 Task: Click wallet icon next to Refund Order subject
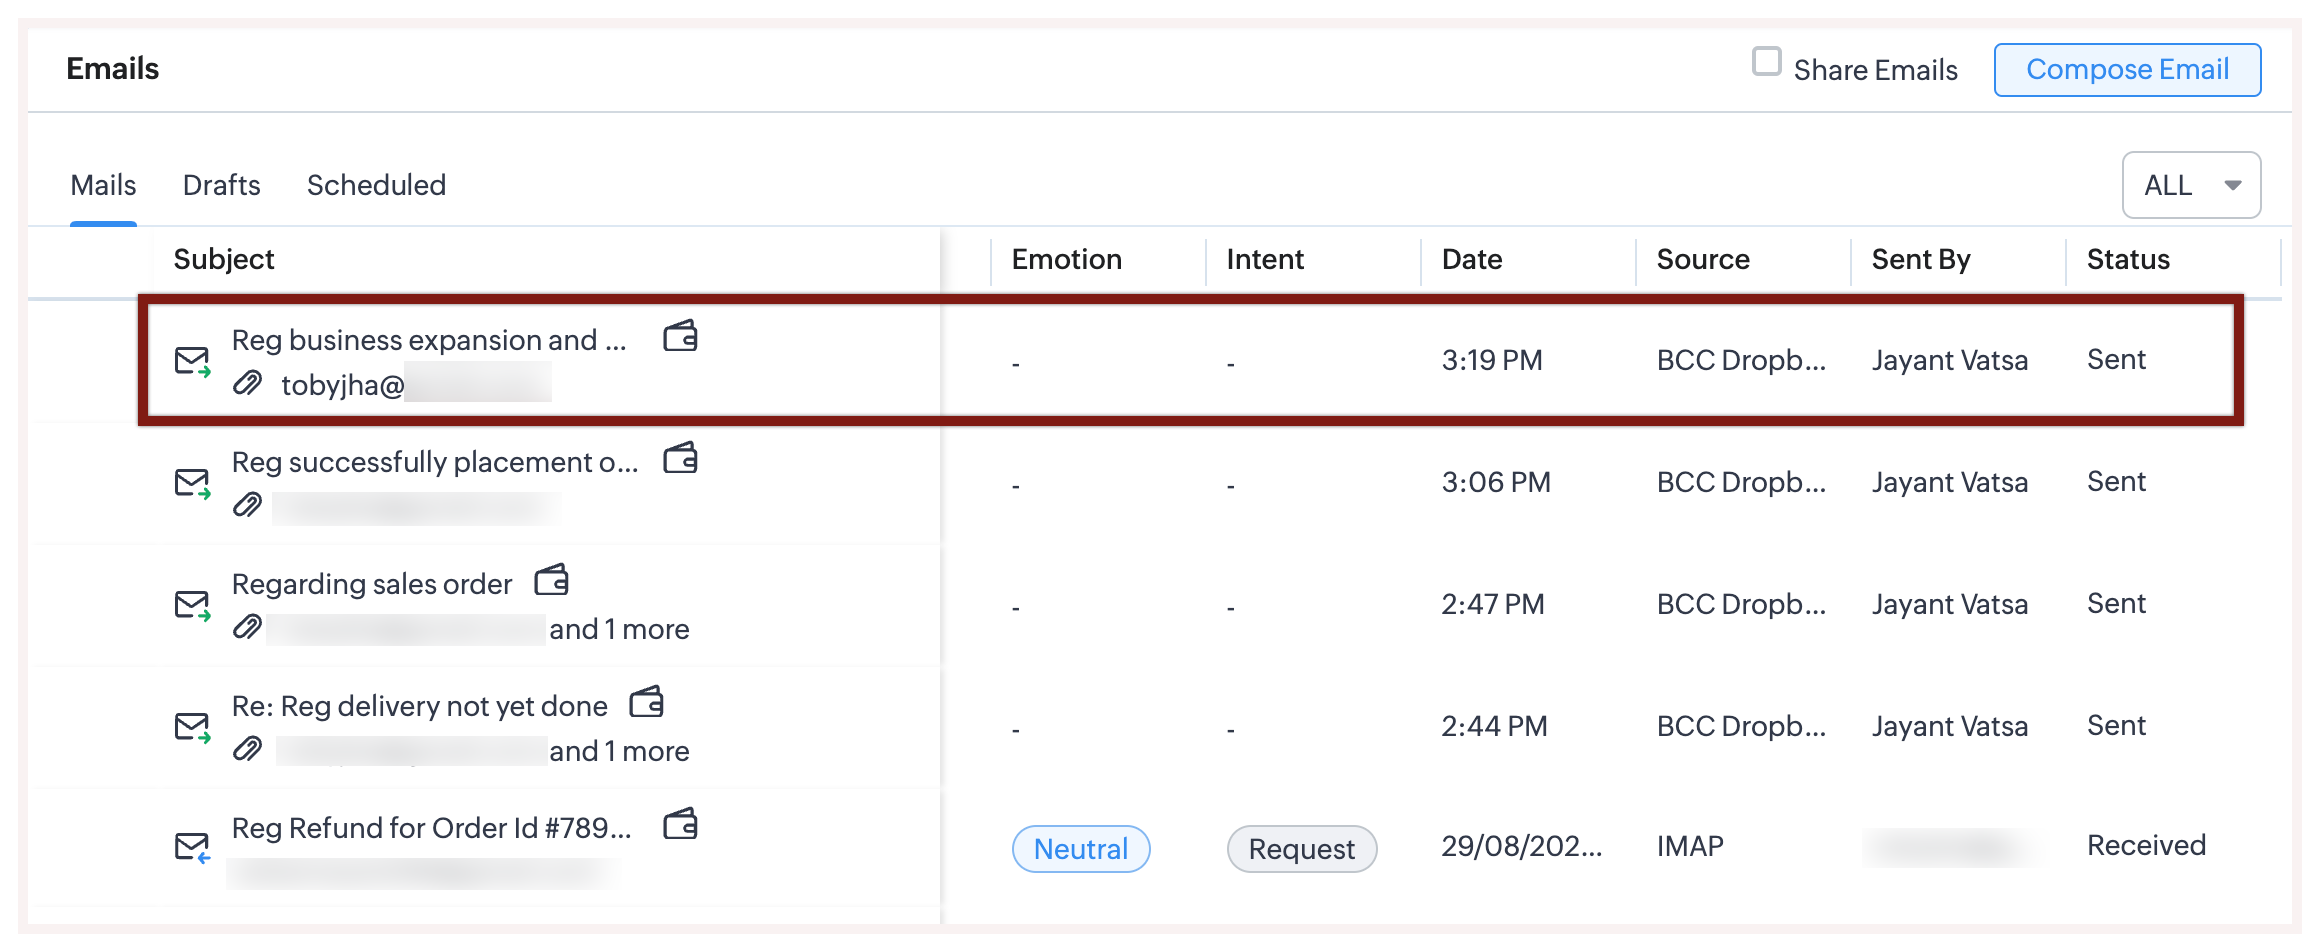click(x=681, y=825)
